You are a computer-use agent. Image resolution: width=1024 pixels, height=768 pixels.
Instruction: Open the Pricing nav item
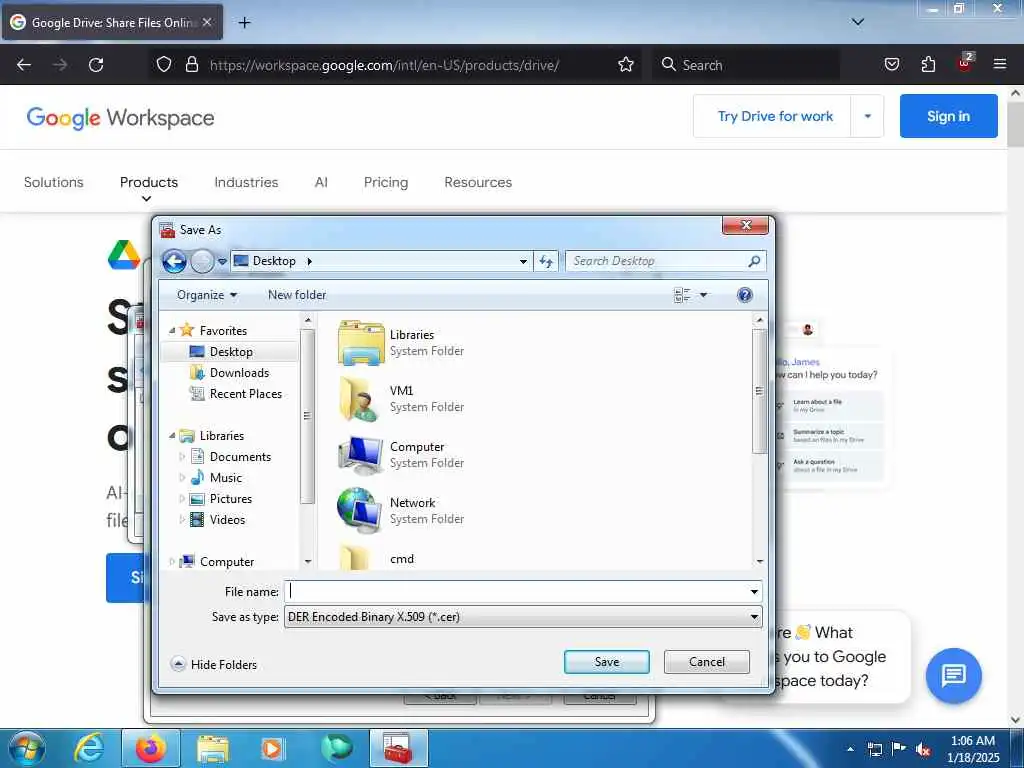(x=386, y=182)
